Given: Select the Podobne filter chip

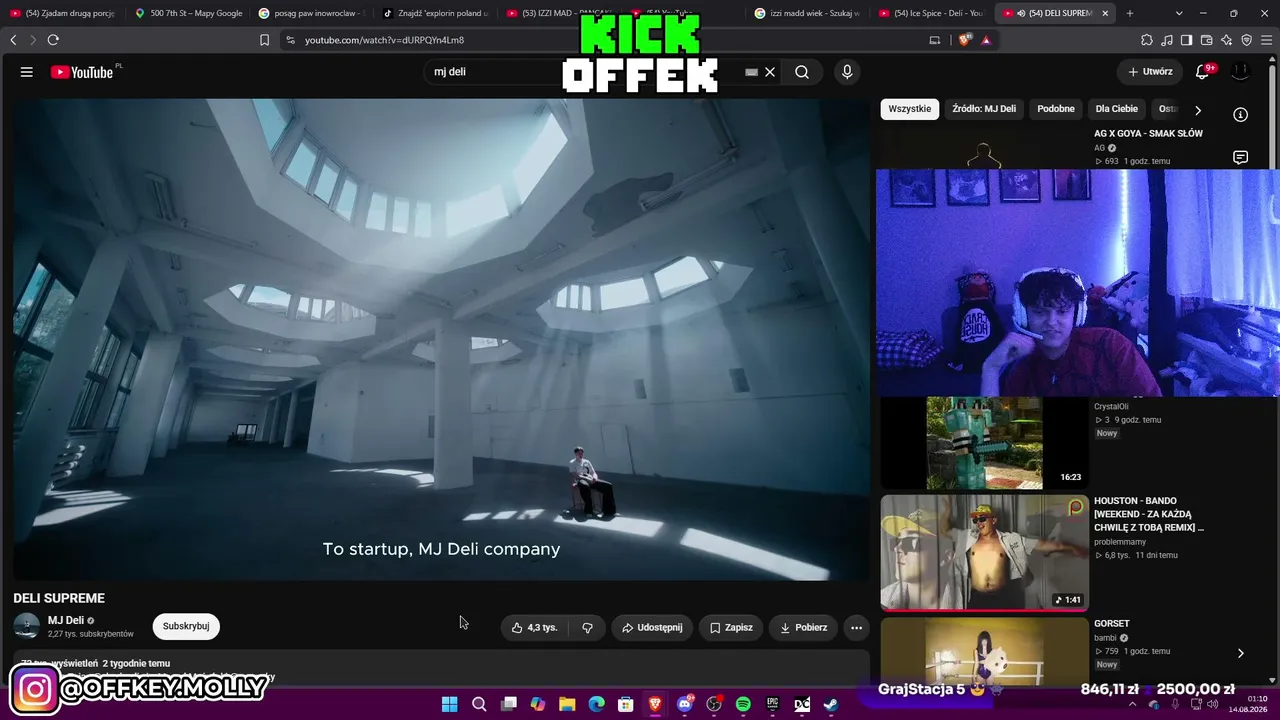Looking at the screenshot, I should (x=1056, y=109).
